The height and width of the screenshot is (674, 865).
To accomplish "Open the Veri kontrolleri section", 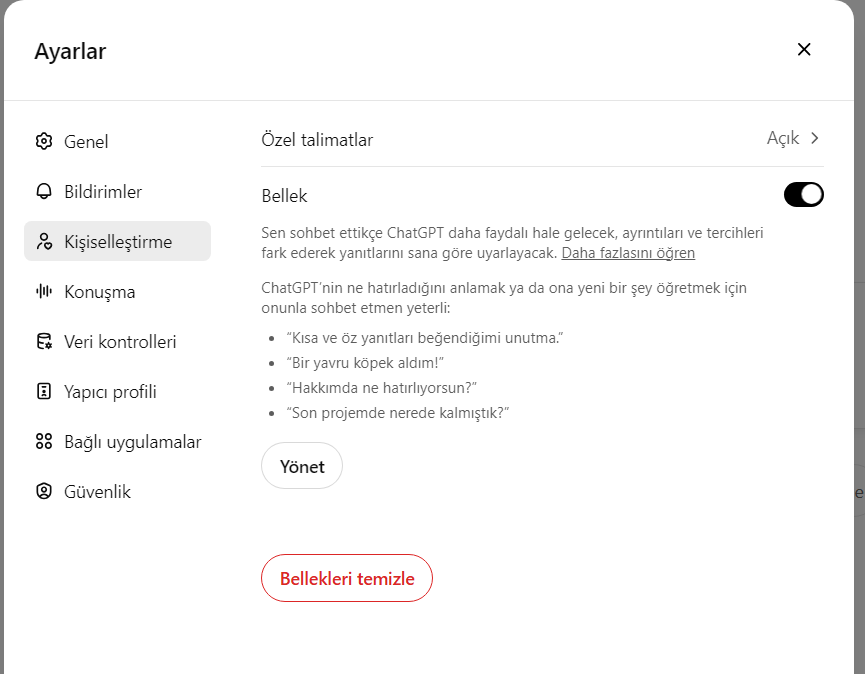I will (x=118, y=342).
